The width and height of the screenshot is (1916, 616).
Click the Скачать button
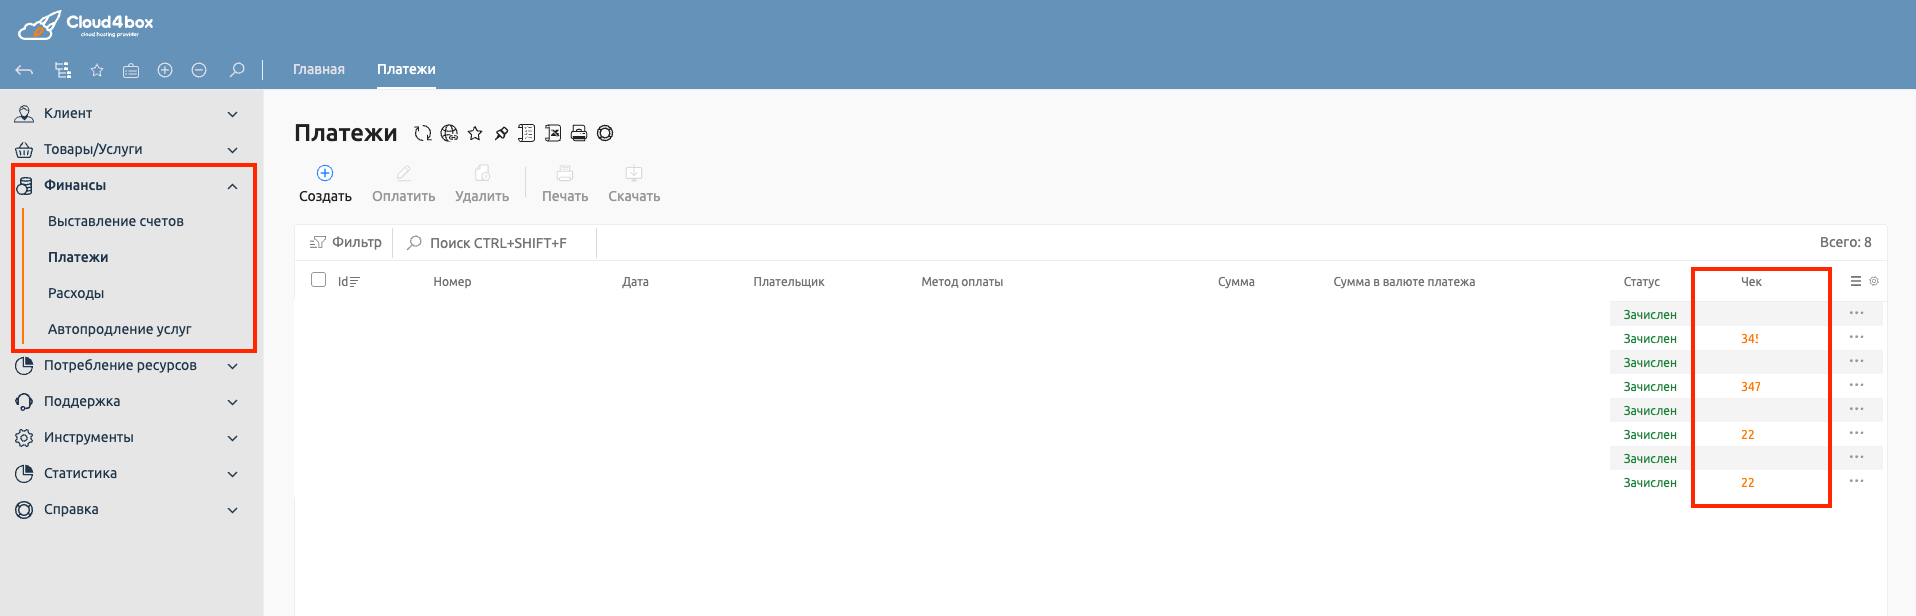pyautogui.click(x=634, y=184)
